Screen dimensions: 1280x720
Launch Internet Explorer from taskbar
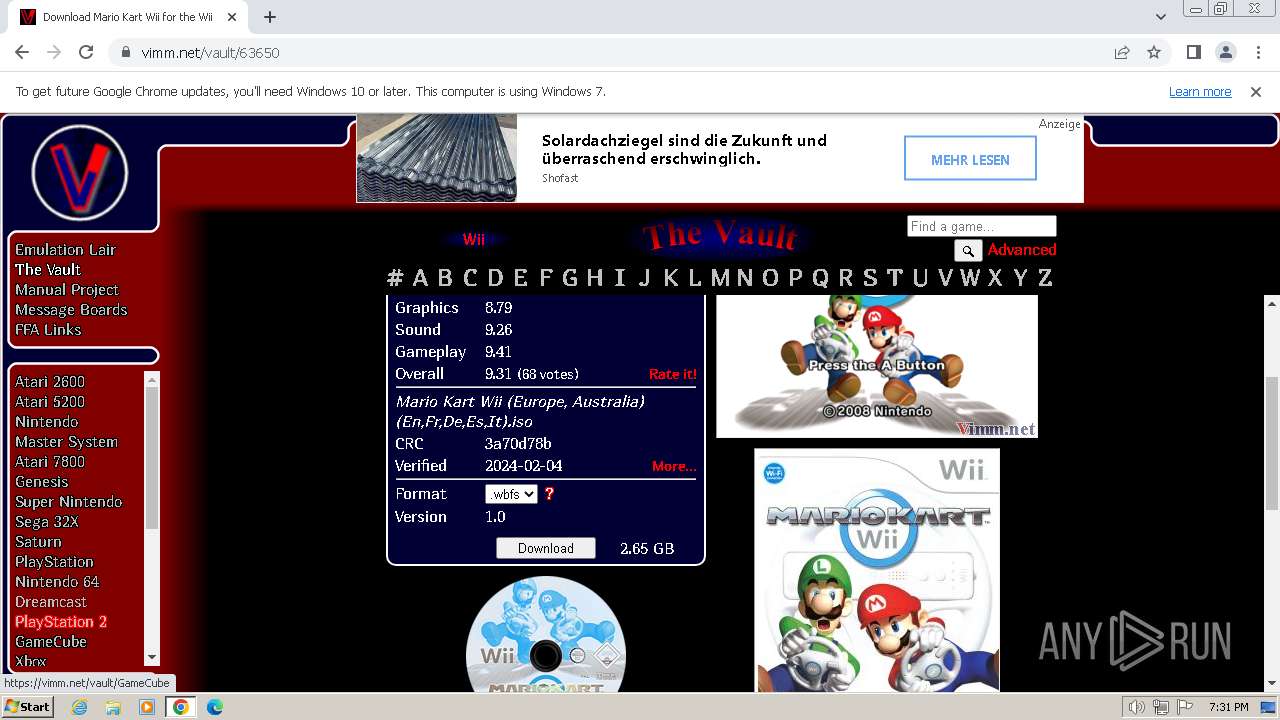pyautogui.click(x=79, y=707)
